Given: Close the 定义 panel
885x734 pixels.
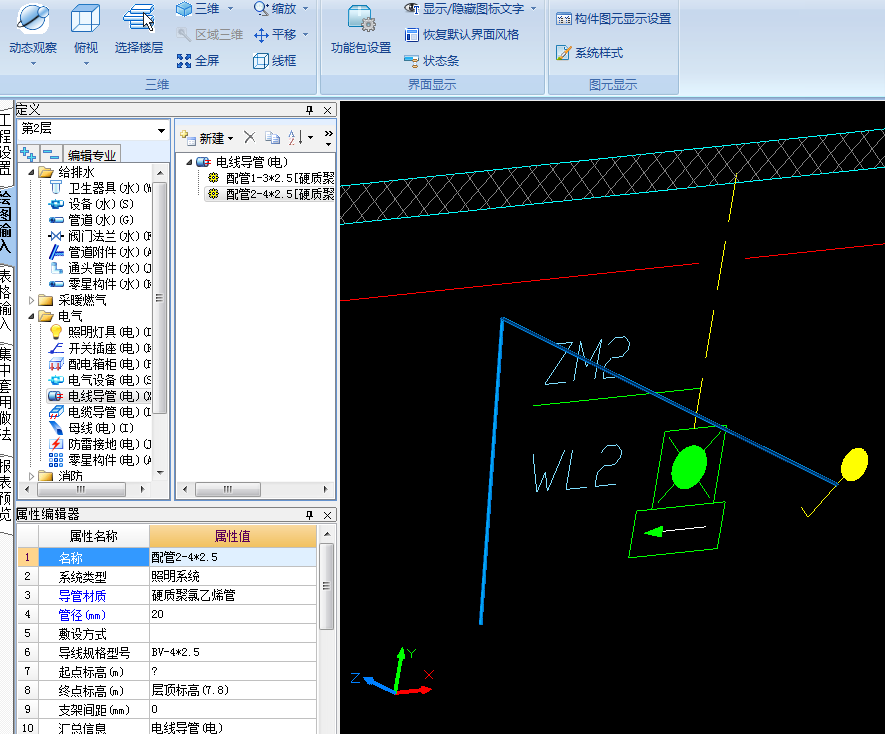Looking at the screenshot, I should [x=327, y=110].
